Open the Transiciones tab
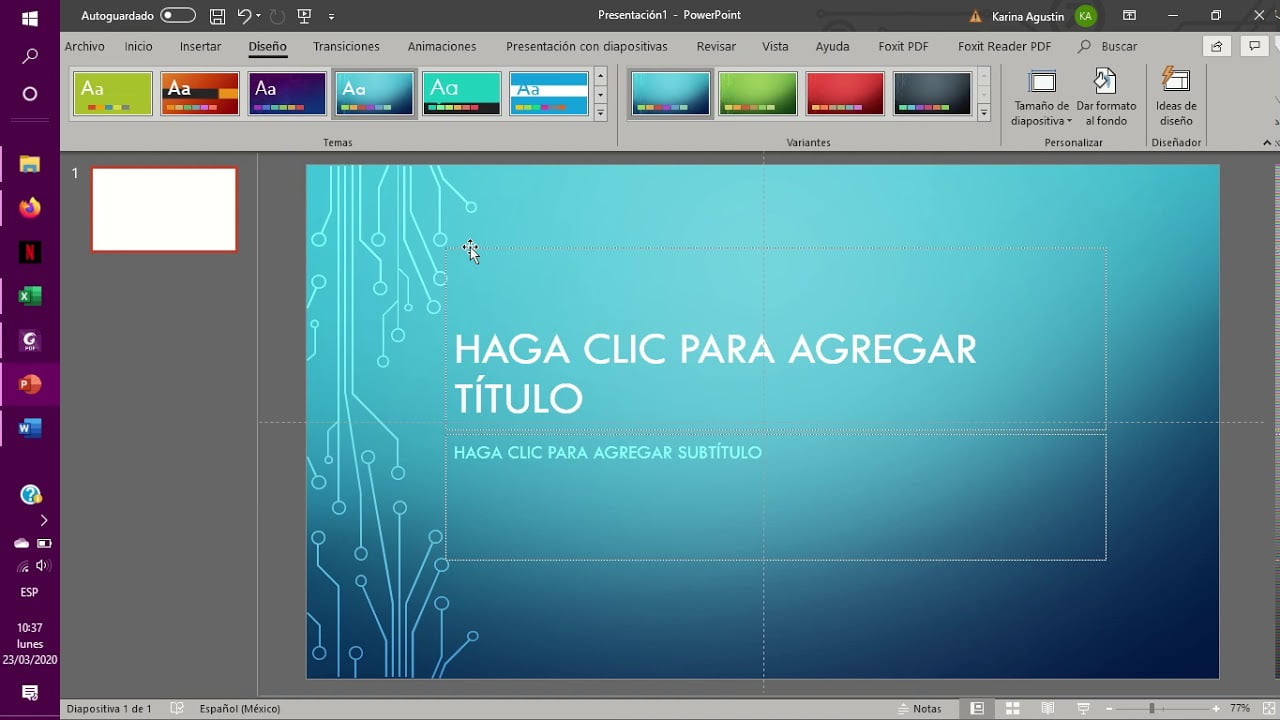The width and height of the screenshot is (1280, 720). 346,46
